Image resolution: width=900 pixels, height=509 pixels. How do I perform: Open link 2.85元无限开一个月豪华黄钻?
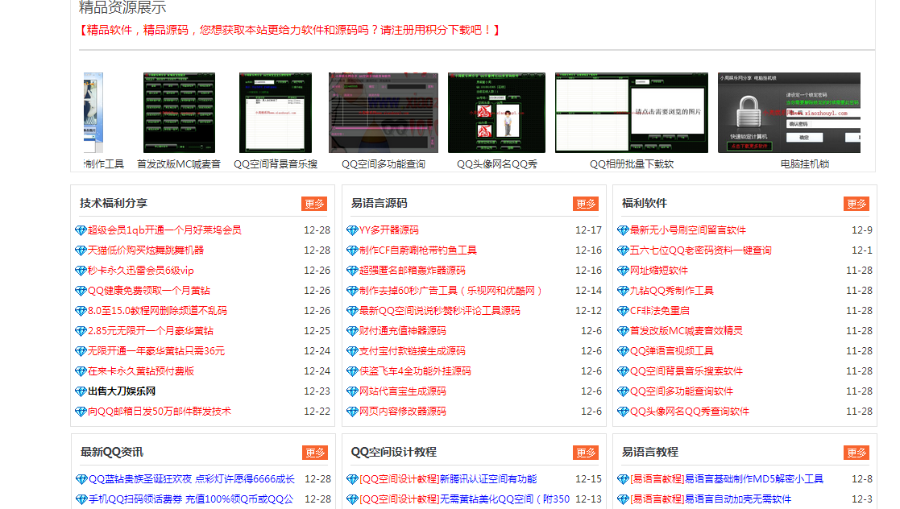tap(150, 331)
